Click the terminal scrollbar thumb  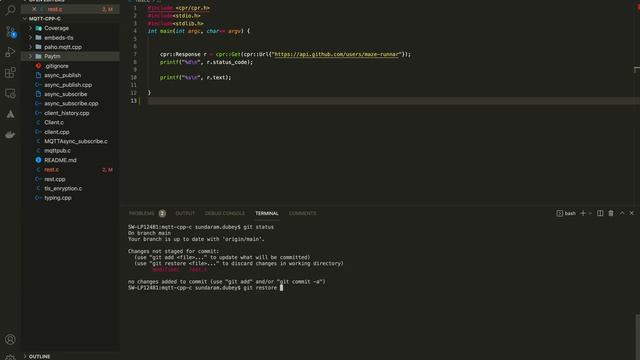click(638, 337)
